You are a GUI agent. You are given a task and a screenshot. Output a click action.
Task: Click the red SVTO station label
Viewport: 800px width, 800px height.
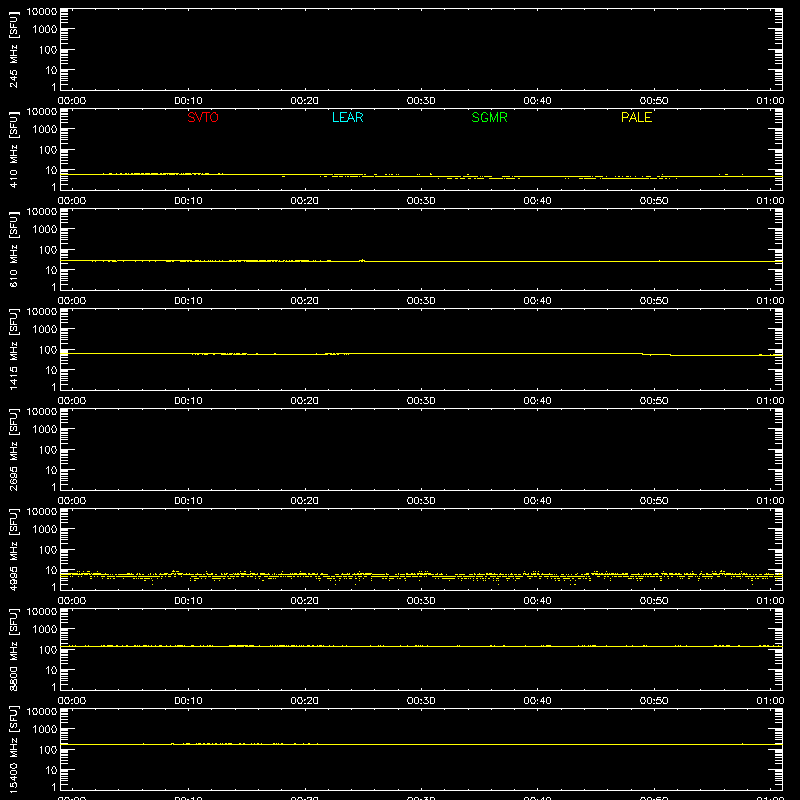[203, 117]
